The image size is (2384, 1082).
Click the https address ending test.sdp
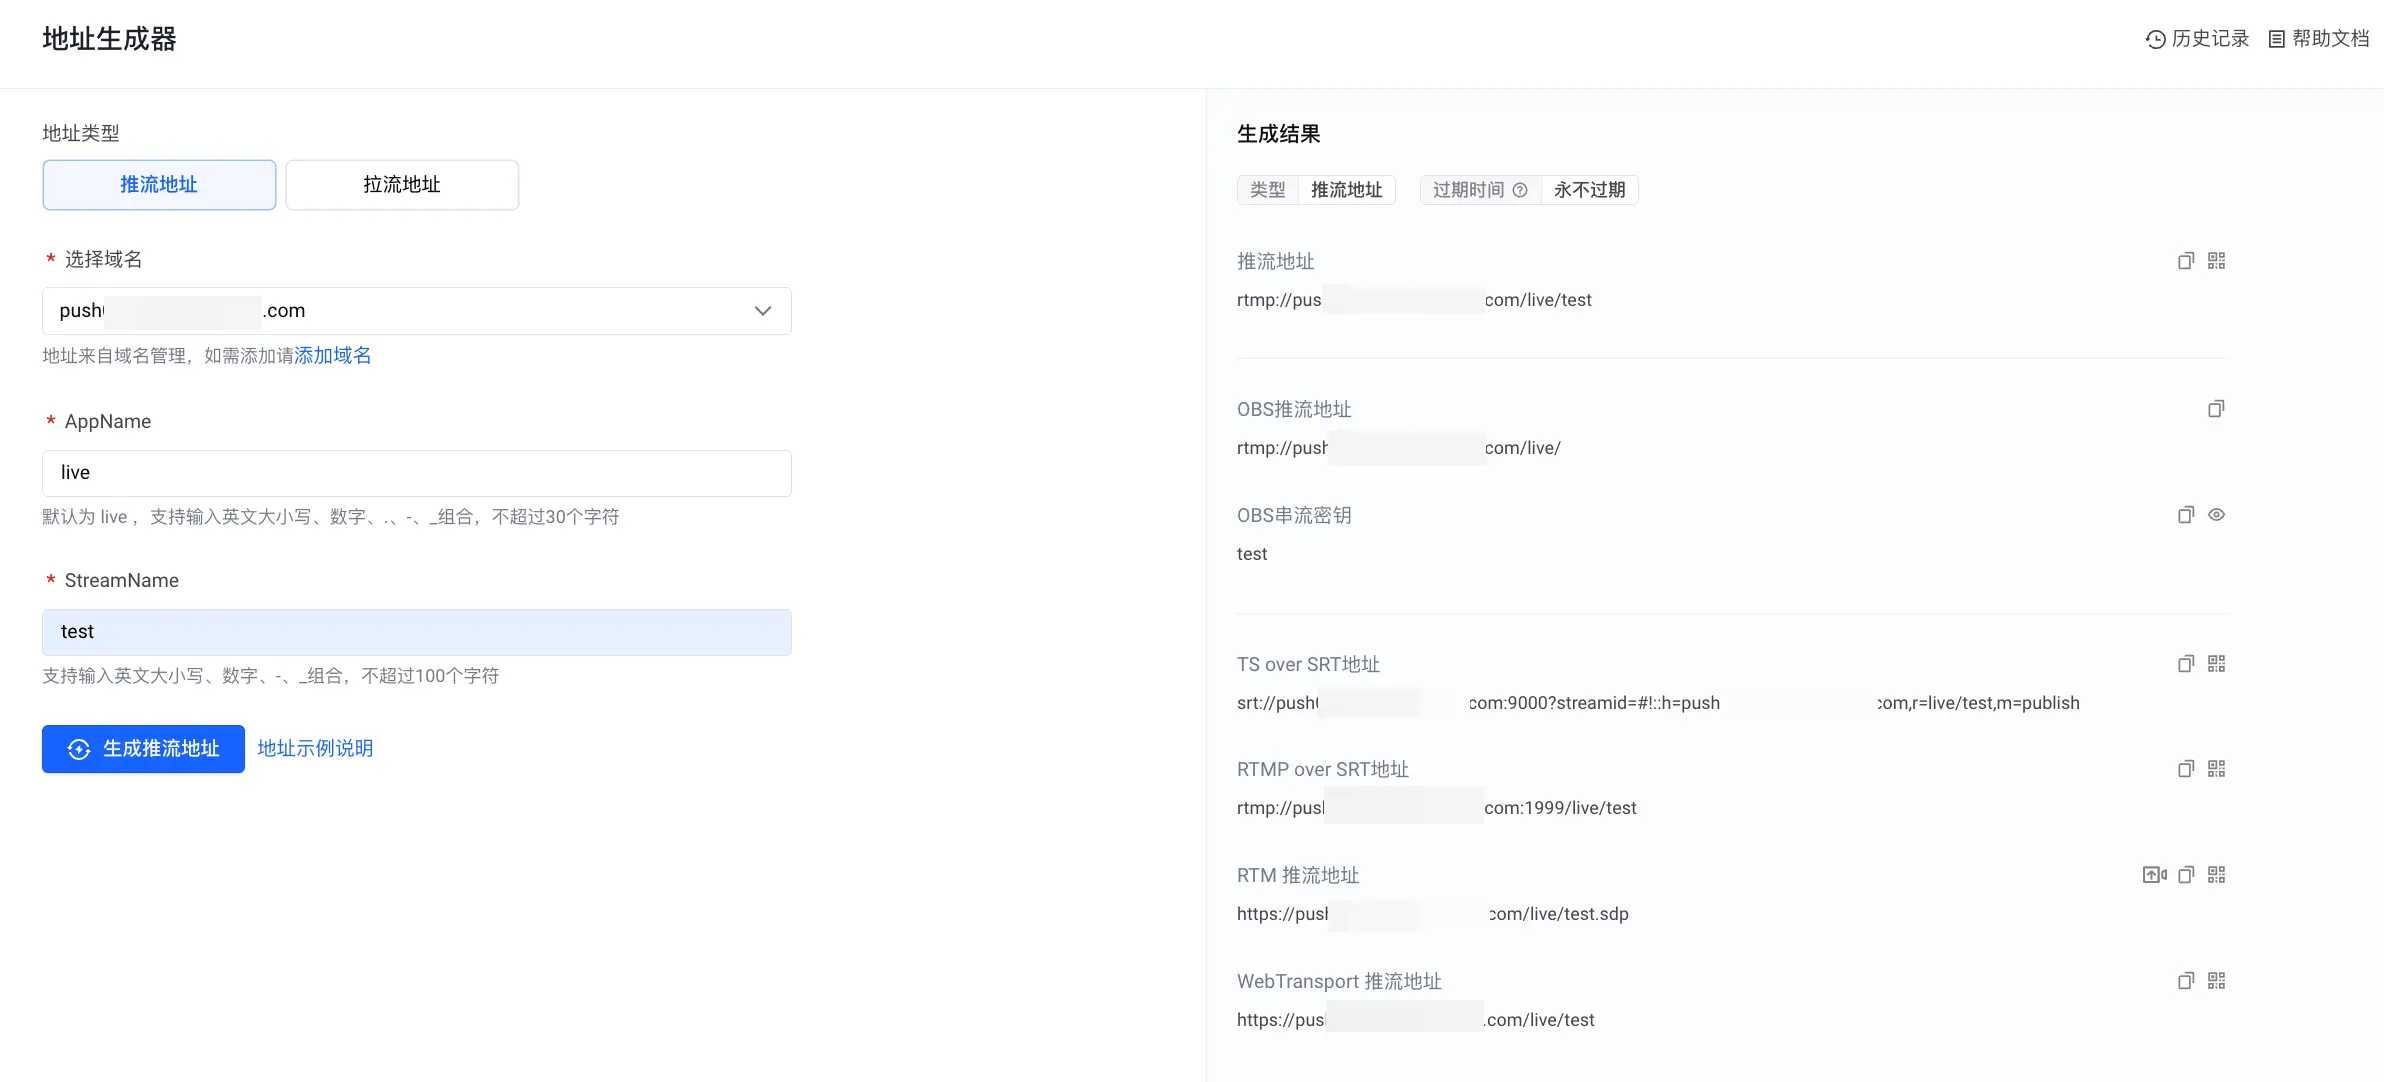pos(1433,914)
